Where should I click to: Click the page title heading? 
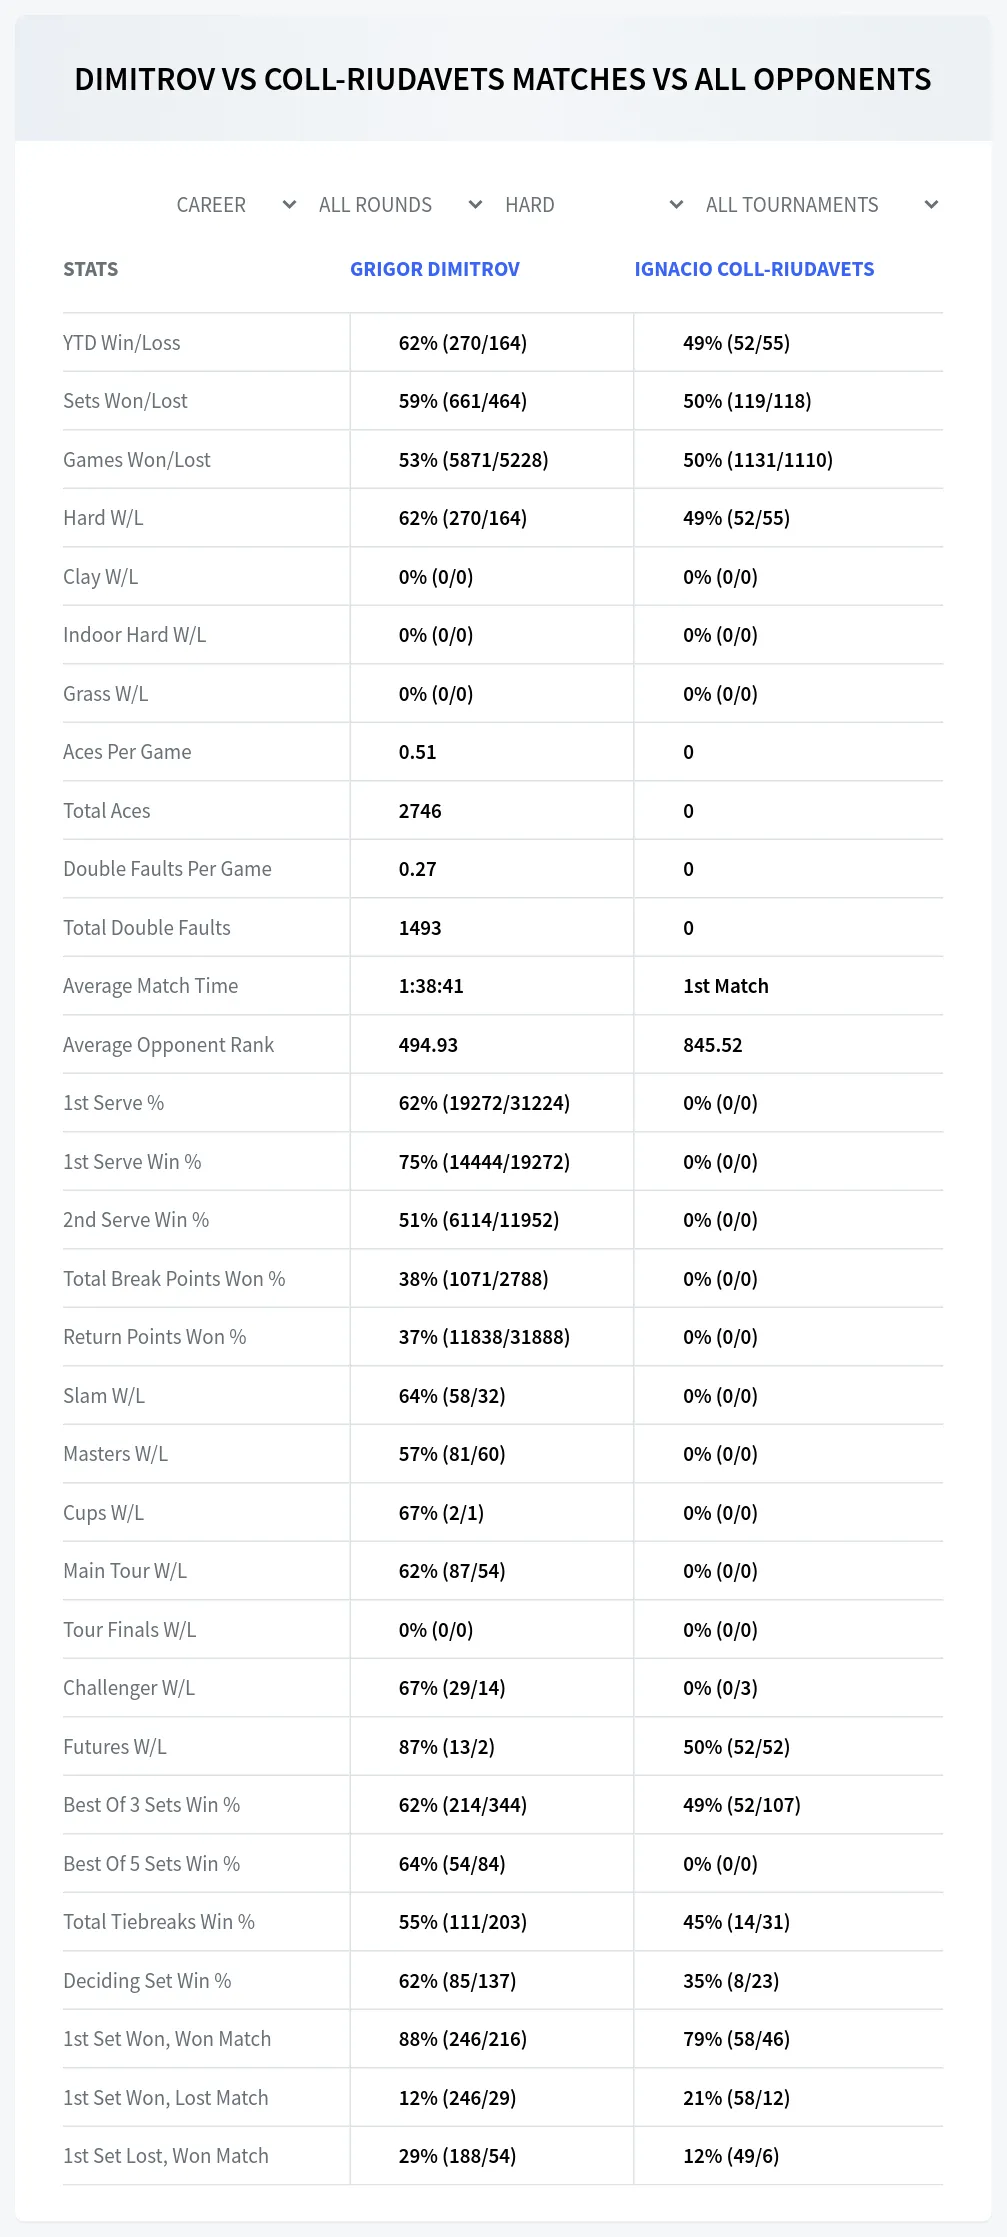[x=503, y=79]
